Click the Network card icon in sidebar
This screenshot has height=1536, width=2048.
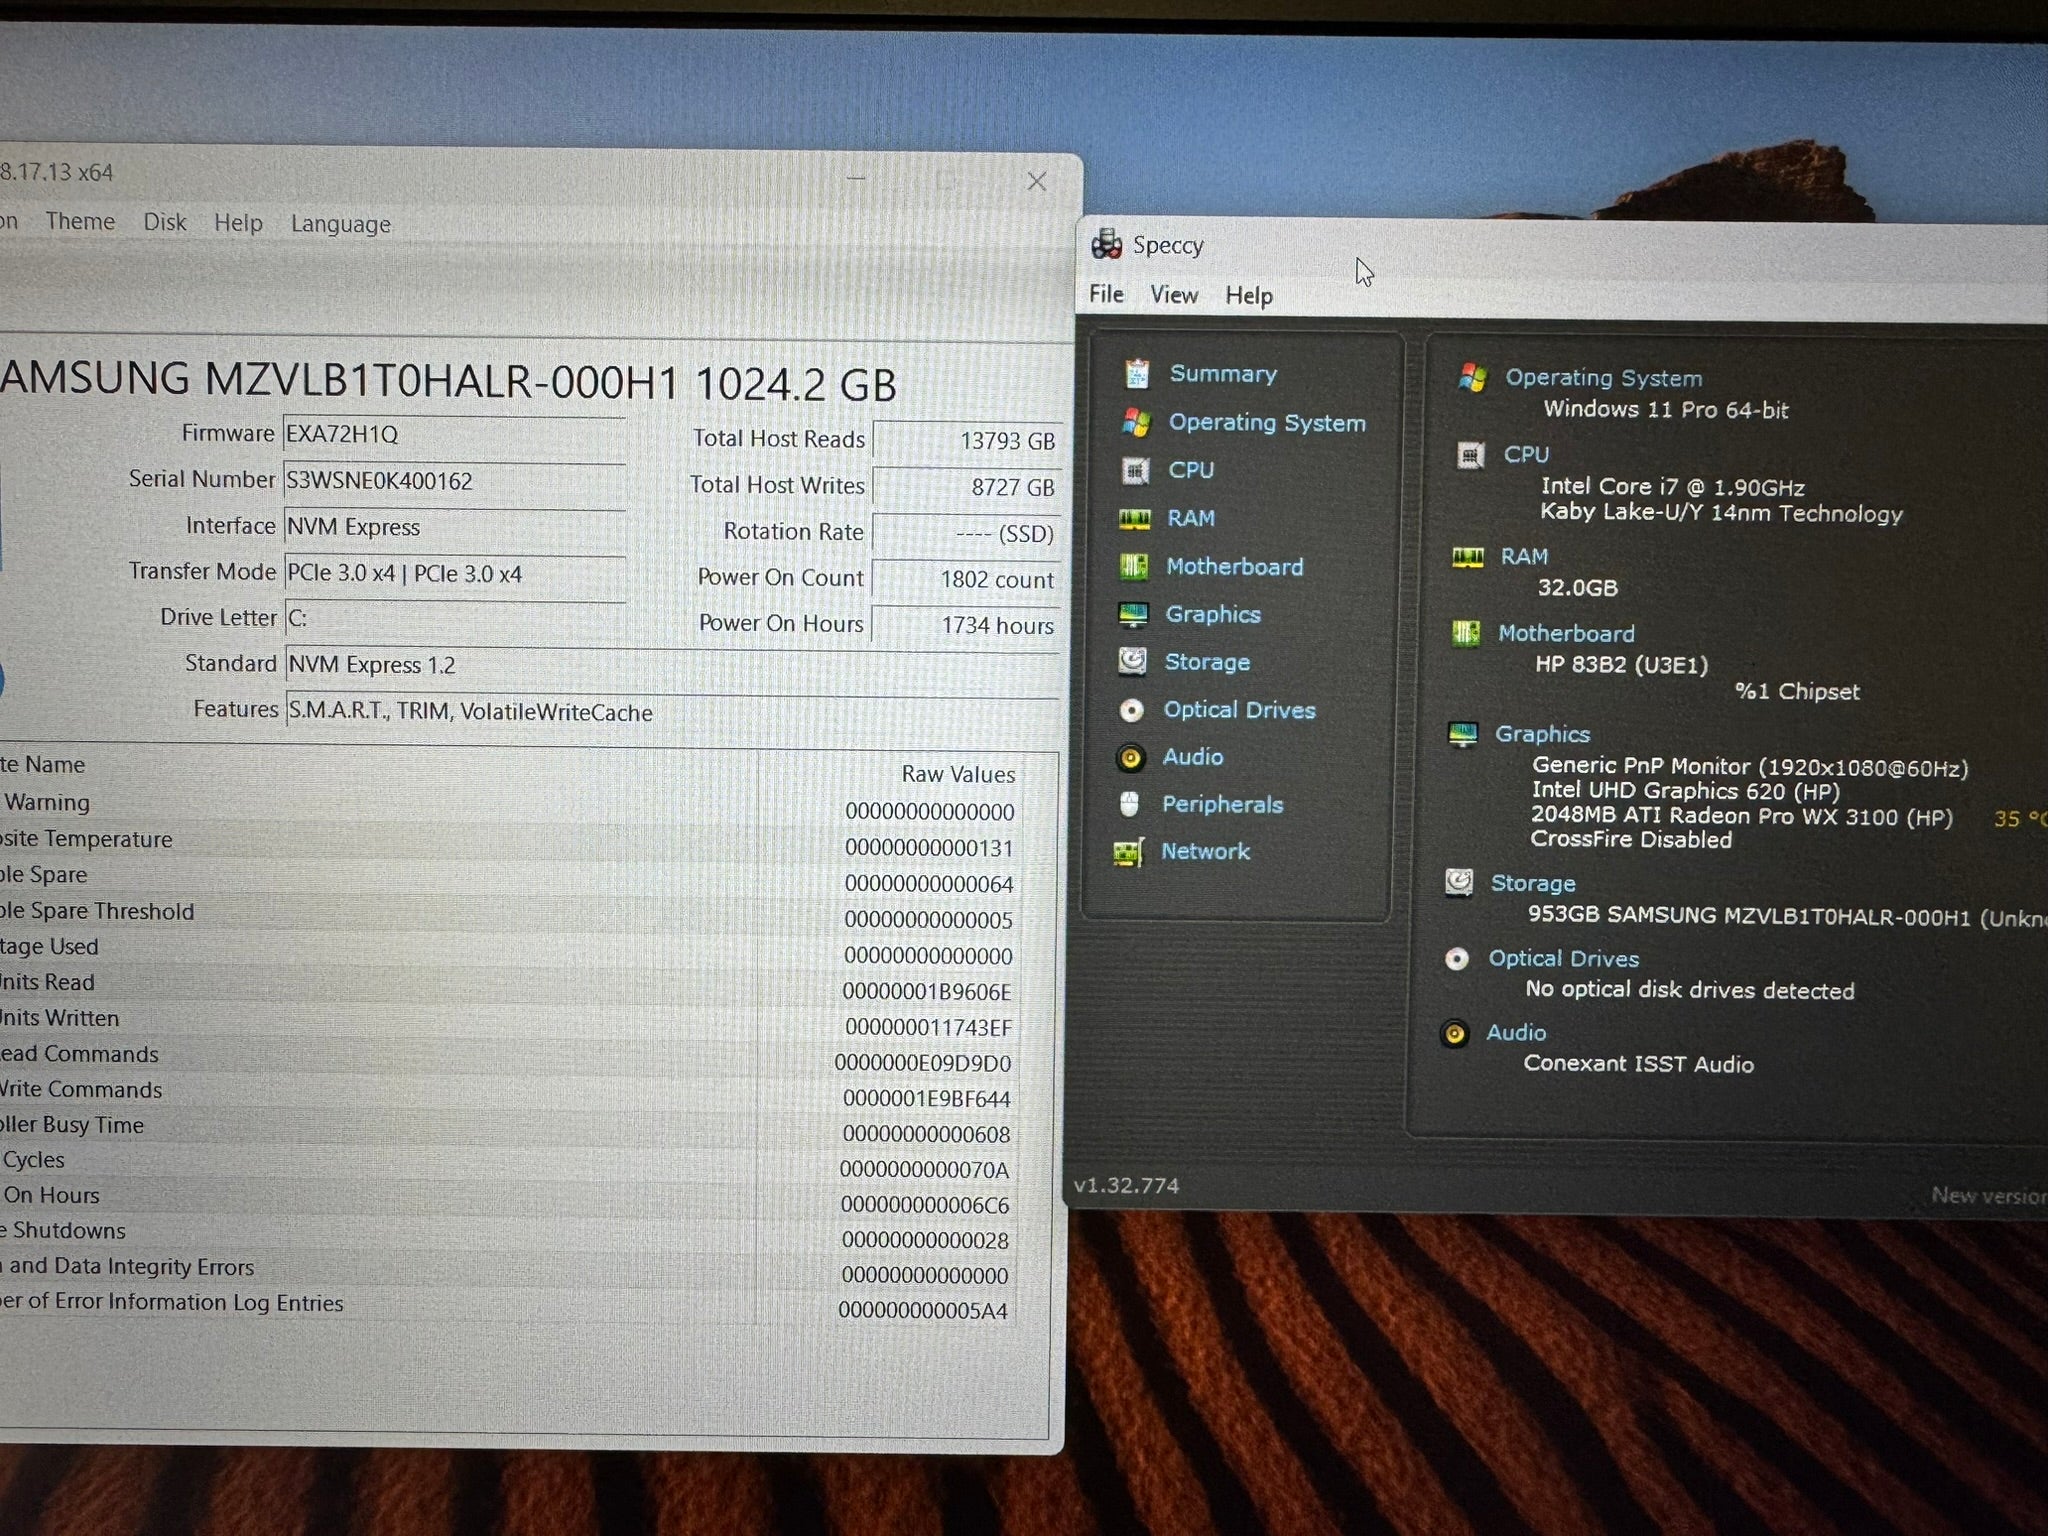click(x=1128, y=852)
